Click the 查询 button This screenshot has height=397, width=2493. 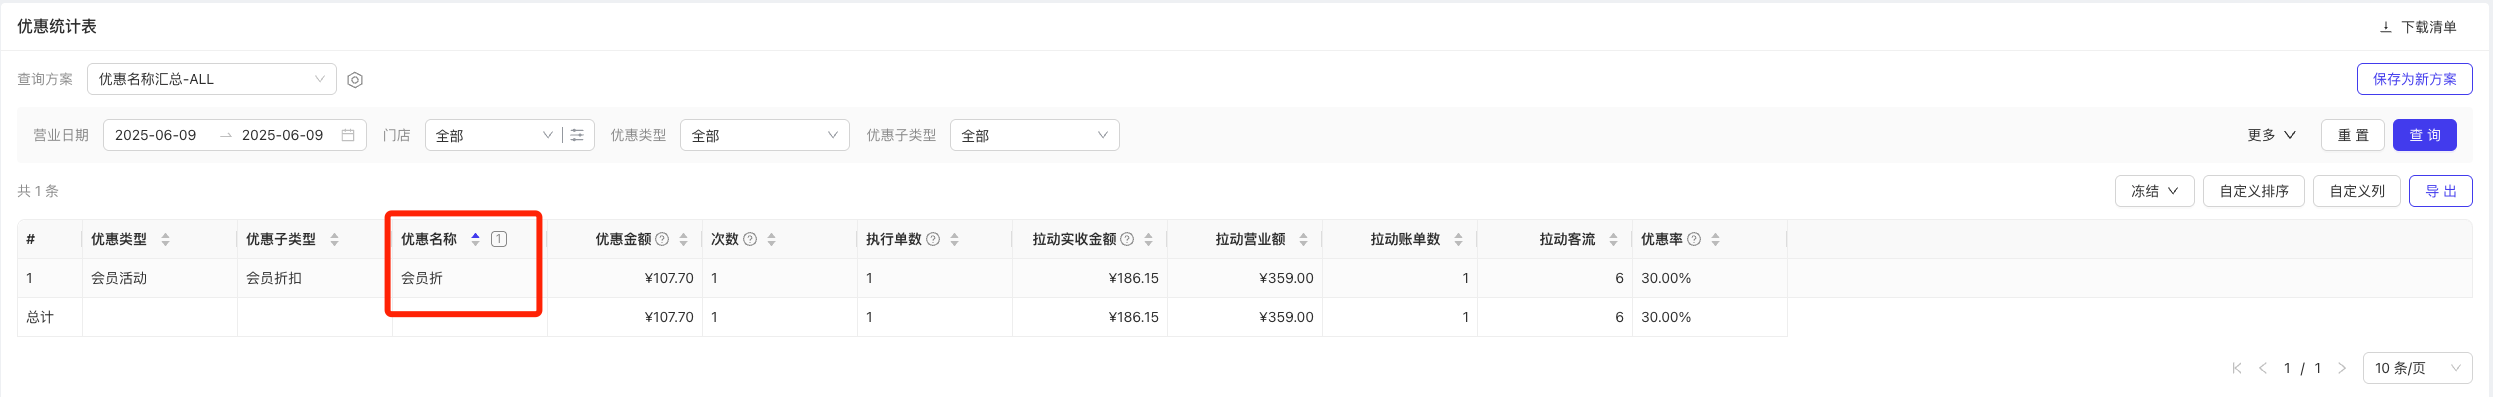(x=2425, y=135)
